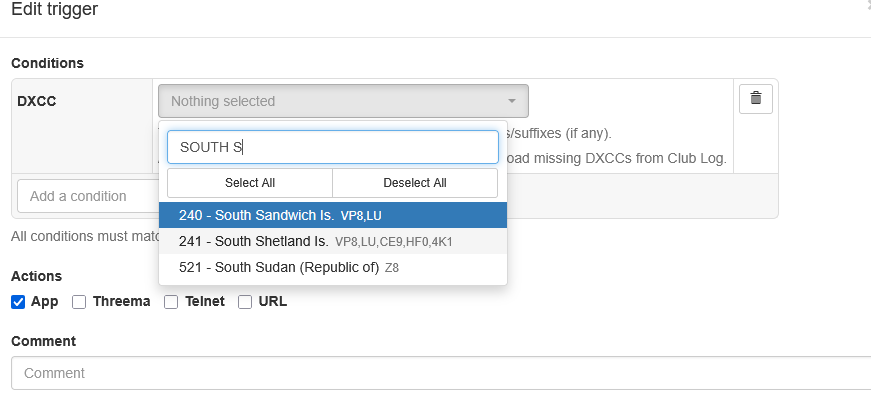Image resolution: width=871 pixels, height=411 pixels.
Task: Click the Conditions section heading
Action: (x=47, y=63)
